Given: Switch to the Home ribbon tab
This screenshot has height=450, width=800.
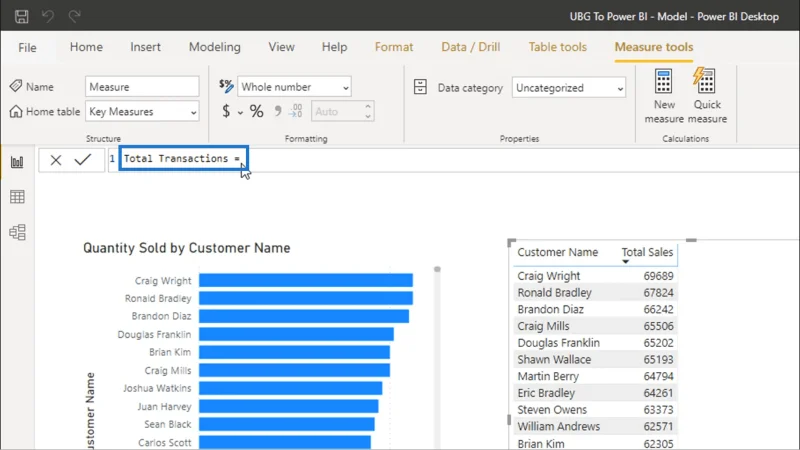Looking at the screenshot, I should pos(86,47).
